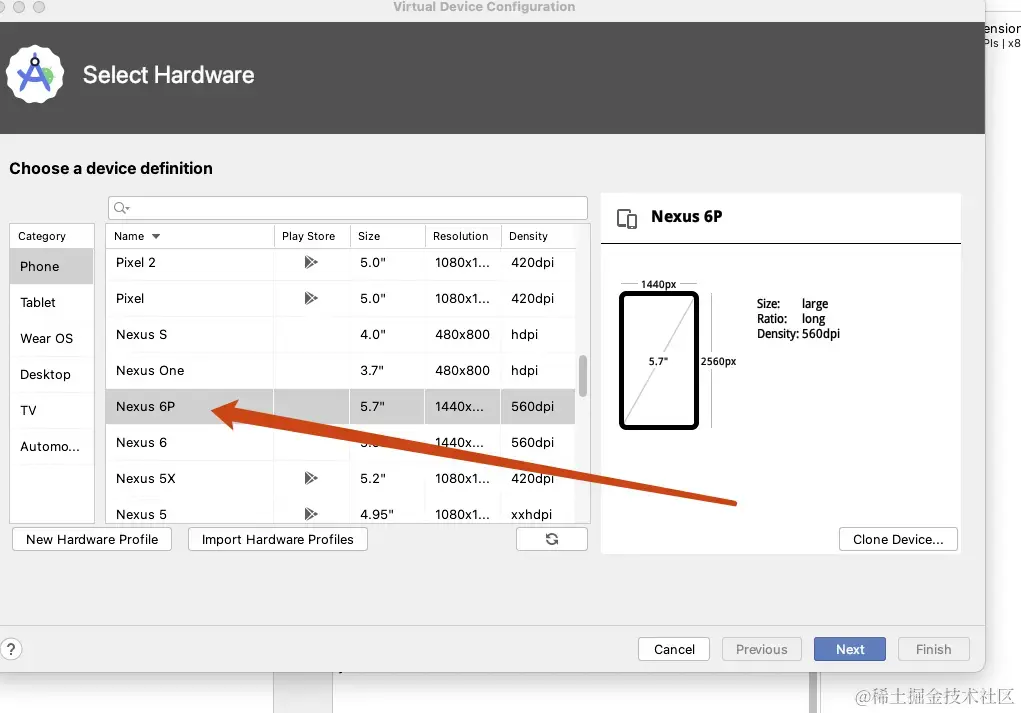
Task: Select the Nexus 6 device
Action: [x=341, y=442]
